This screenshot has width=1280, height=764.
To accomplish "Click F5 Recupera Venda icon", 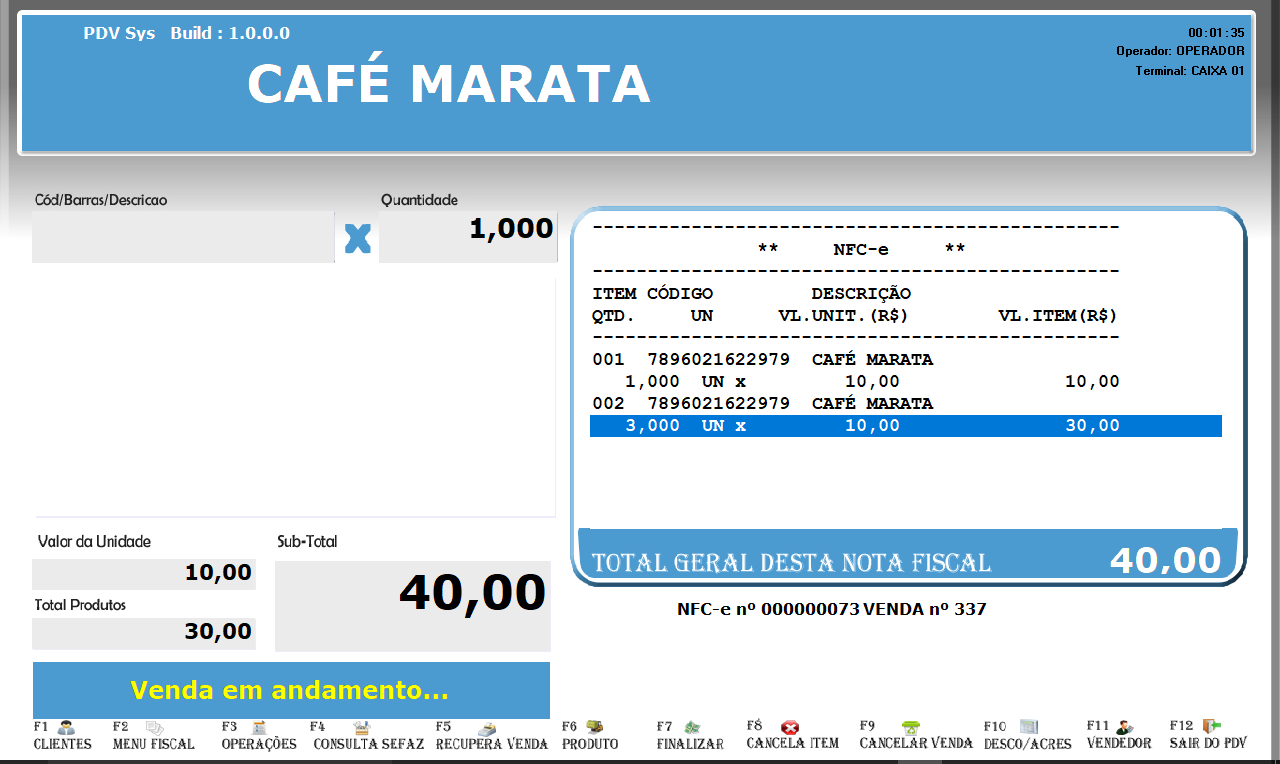I will coord(487,728).
